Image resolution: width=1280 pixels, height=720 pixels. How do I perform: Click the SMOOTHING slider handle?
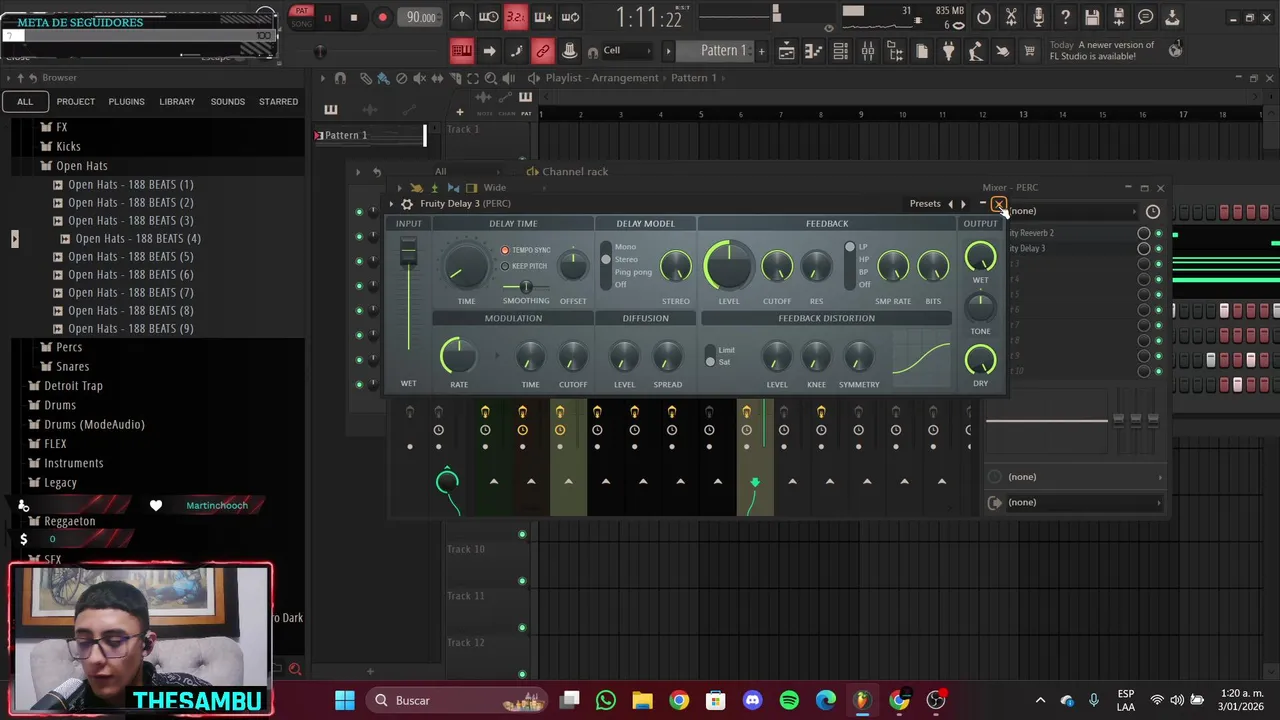point(526,287)
